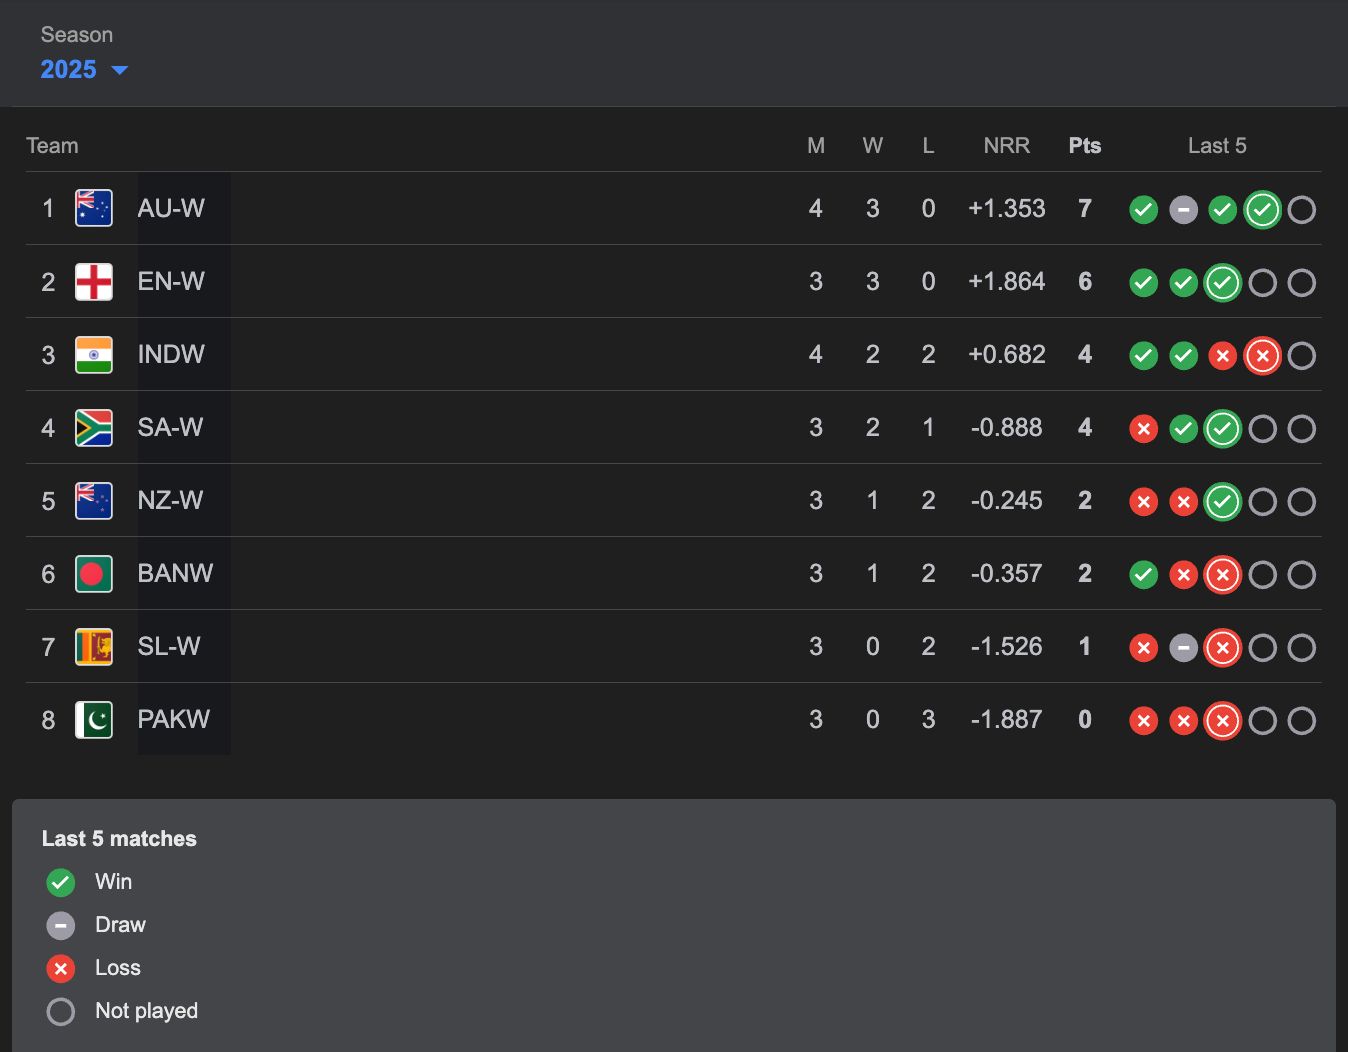Viewport: 1348px width, 1052px height.
Task: Click INDW's highlighted latest loss icon
Action: click(x=1262, y=356)
